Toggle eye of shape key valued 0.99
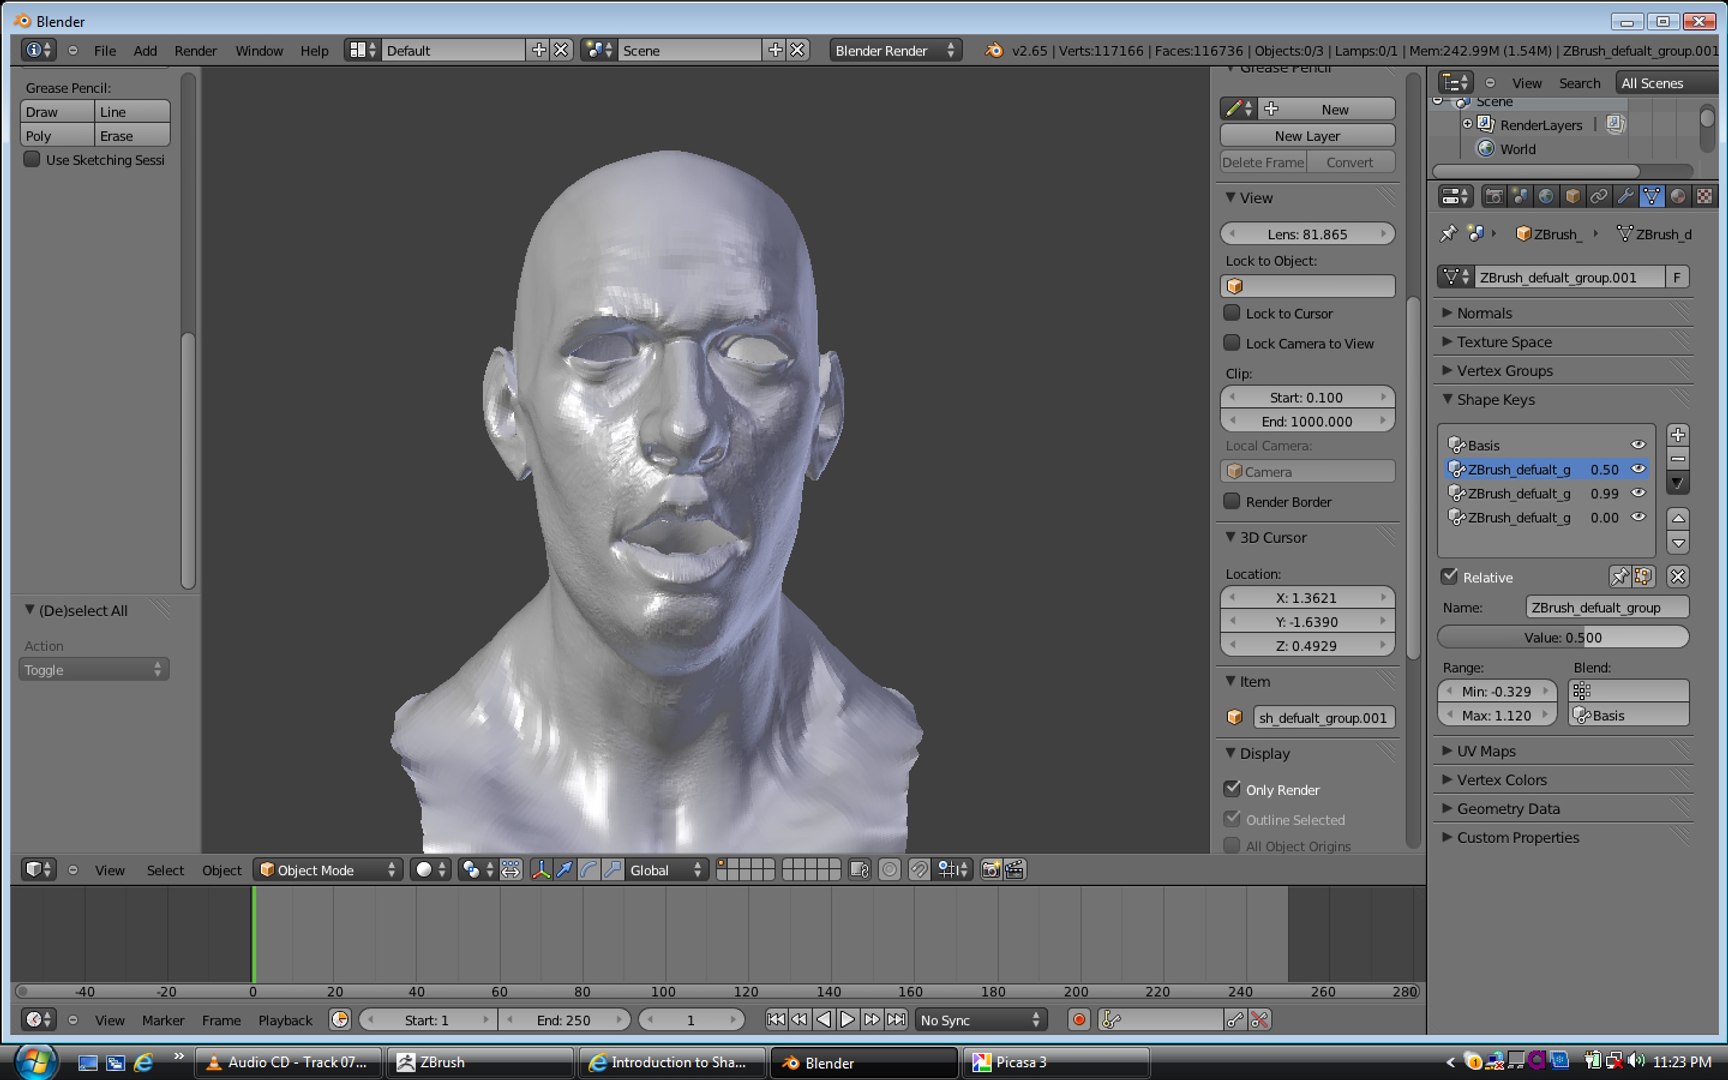This screenshot has width=1728, height=1080. click(x=1638, y=493)
